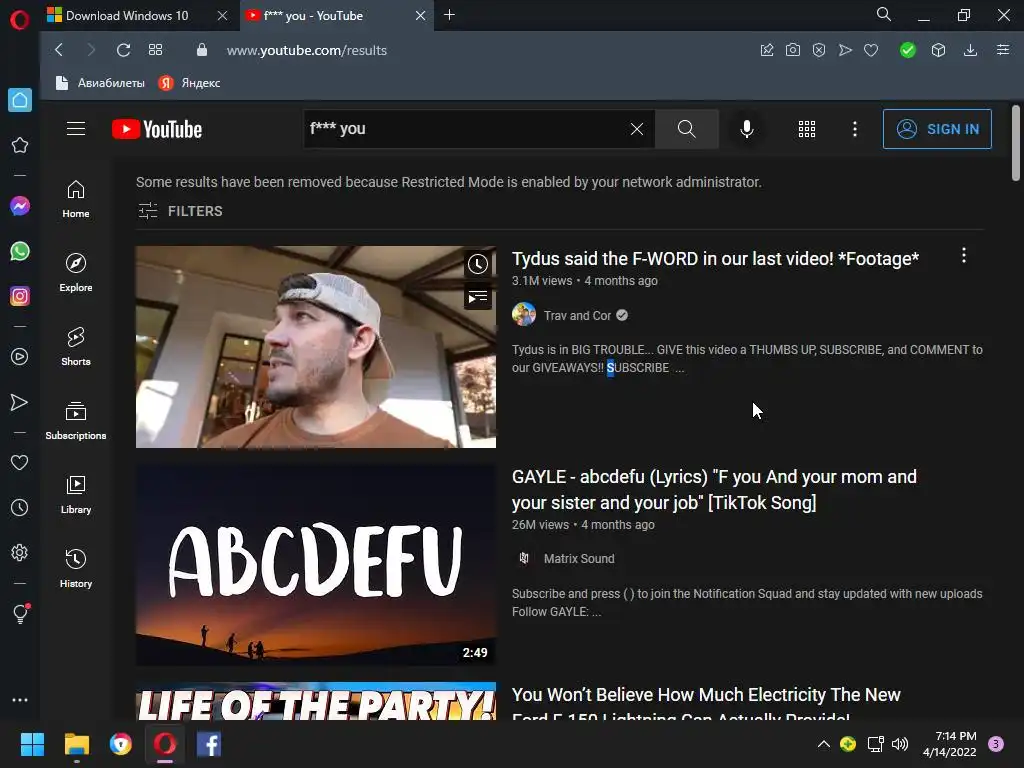Click the page vertical scrollbar

(1016, 142)
